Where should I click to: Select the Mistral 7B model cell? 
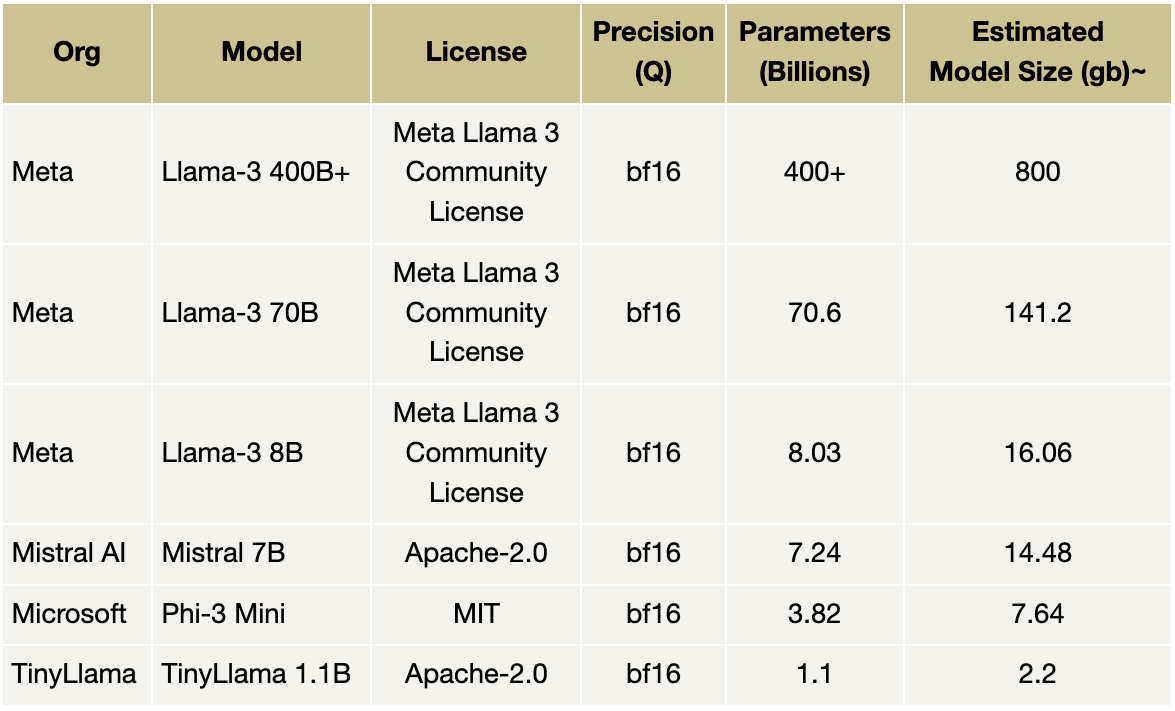pos(223,553)
